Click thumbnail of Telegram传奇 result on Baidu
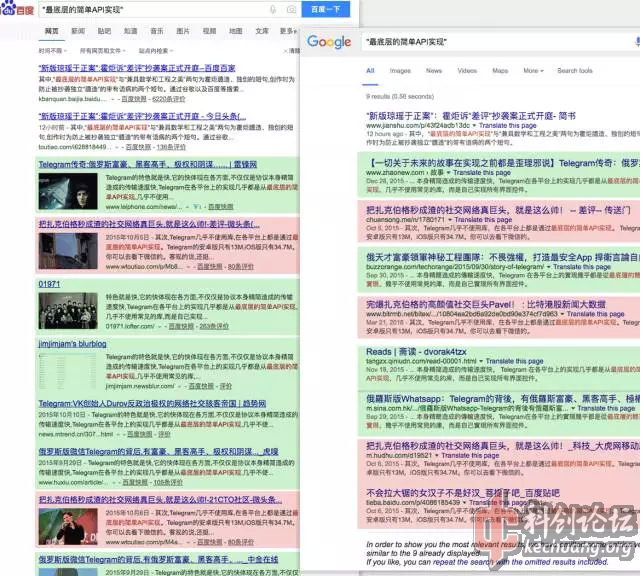The width and height of the screenshot is (644, 576). tap(66, 190)
